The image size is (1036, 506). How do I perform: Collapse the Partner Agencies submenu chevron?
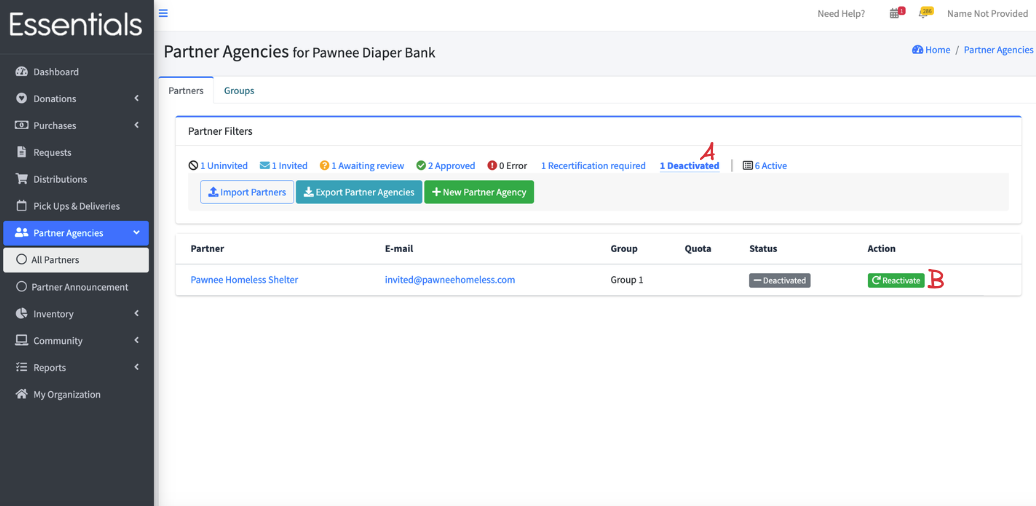[x=137, y=233]
